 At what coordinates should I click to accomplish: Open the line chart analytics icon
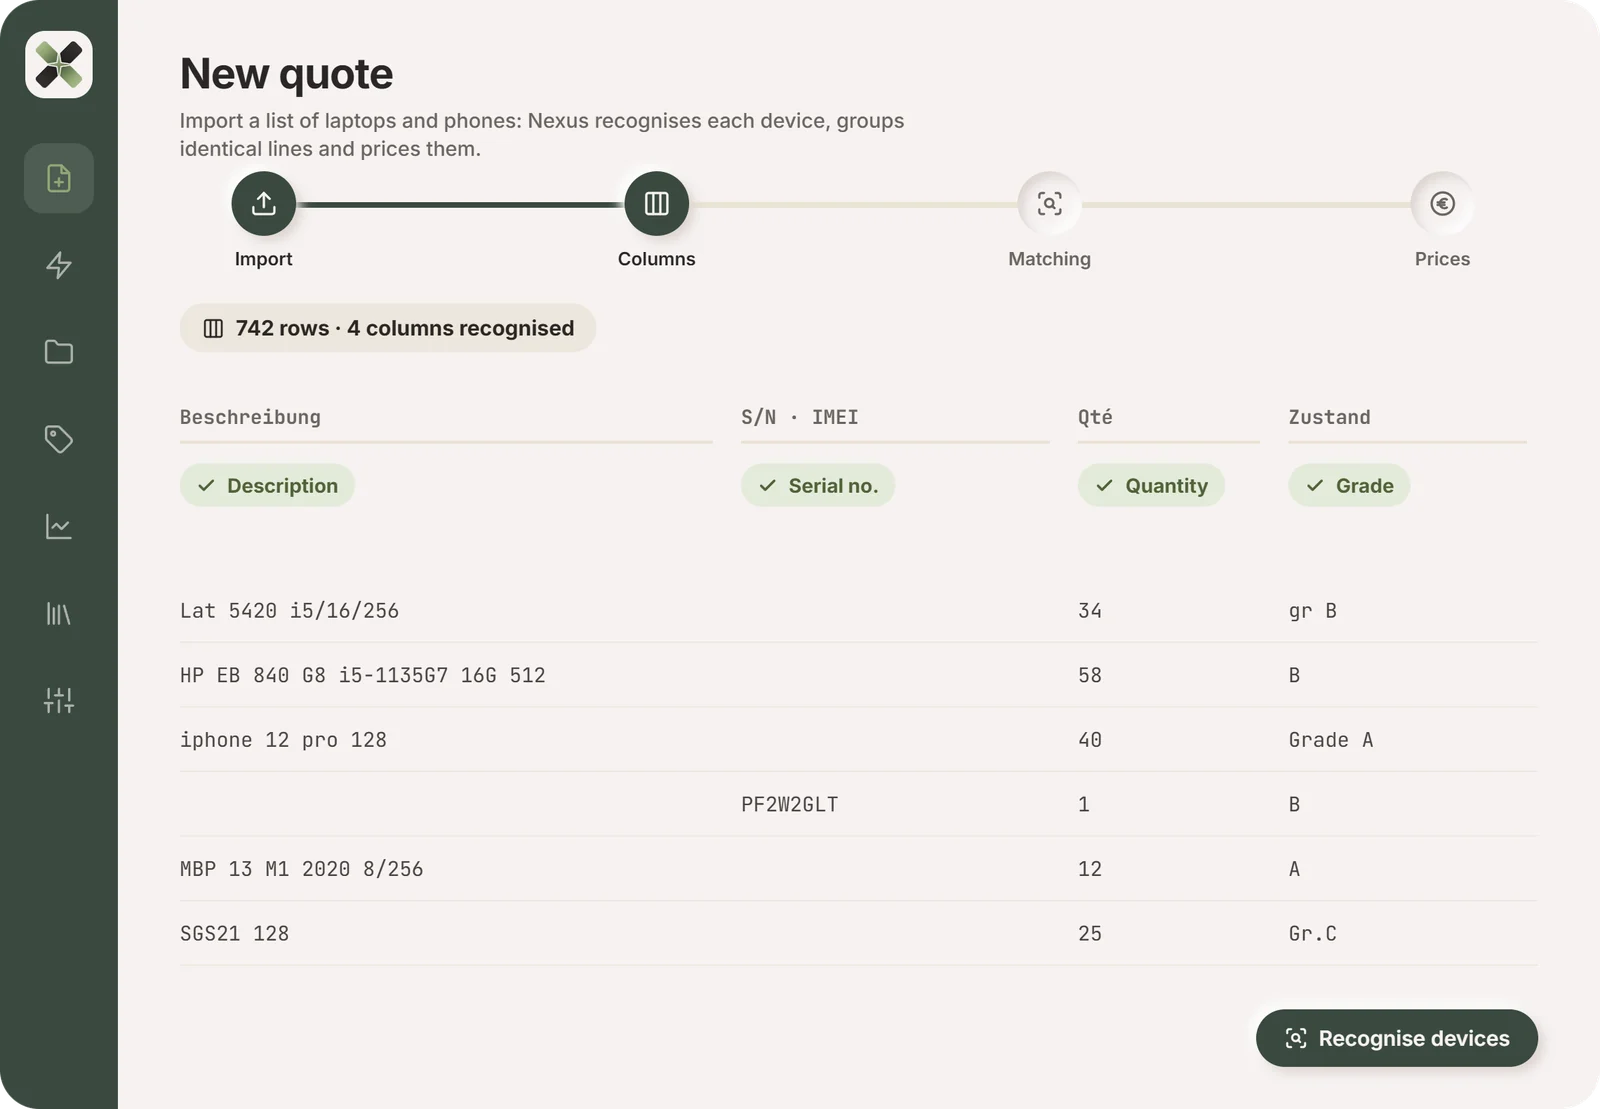pyautogui.click(x=59, y=526)
